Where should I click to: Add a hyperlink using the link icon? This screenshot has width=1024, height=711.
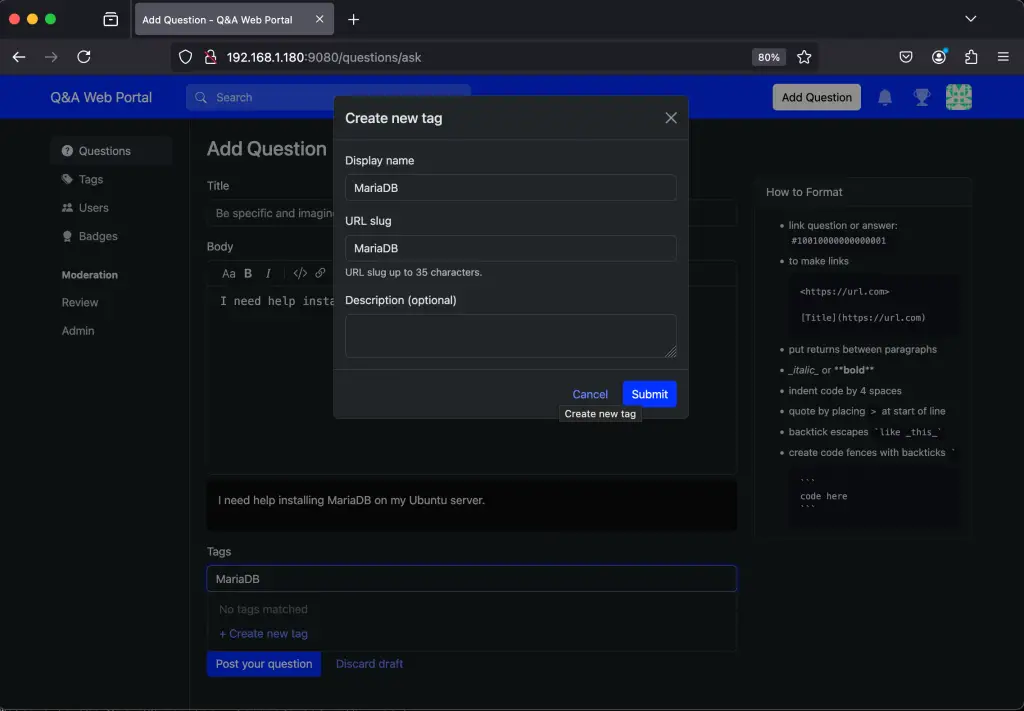(x=321, y=272)
